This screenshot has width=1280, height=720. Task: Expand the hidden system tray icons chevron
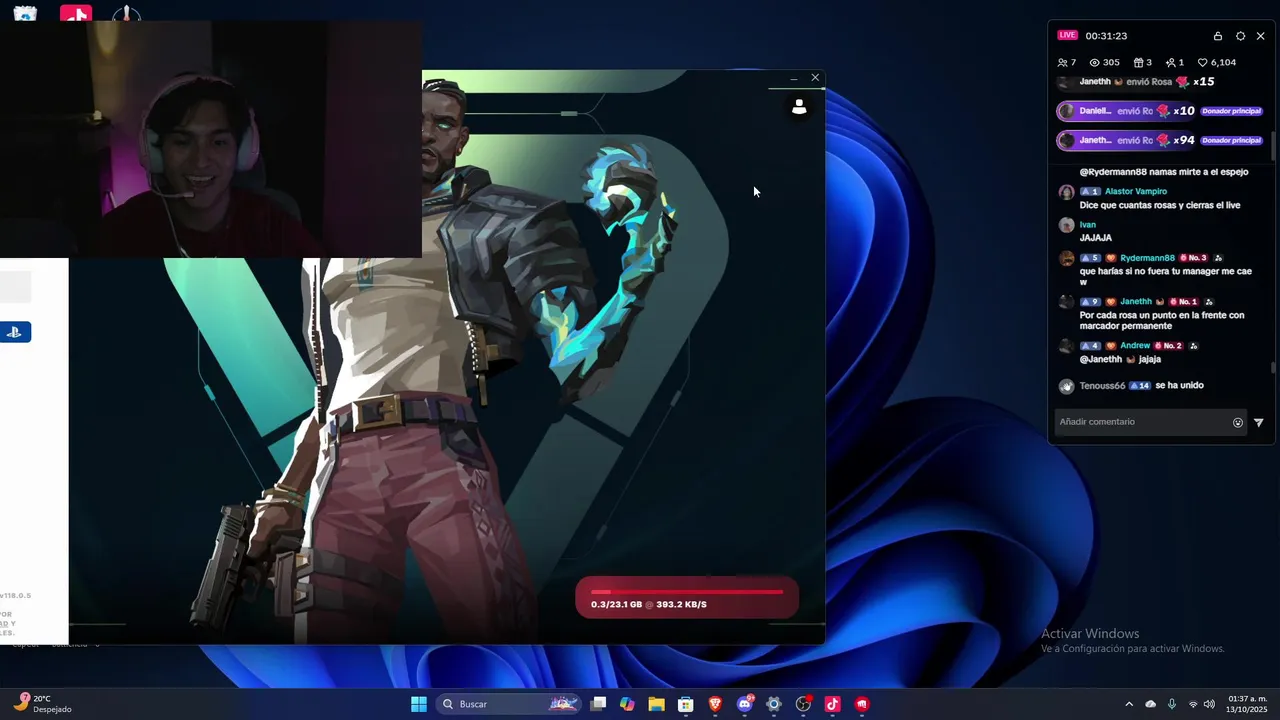click(x=1129, y=704)
